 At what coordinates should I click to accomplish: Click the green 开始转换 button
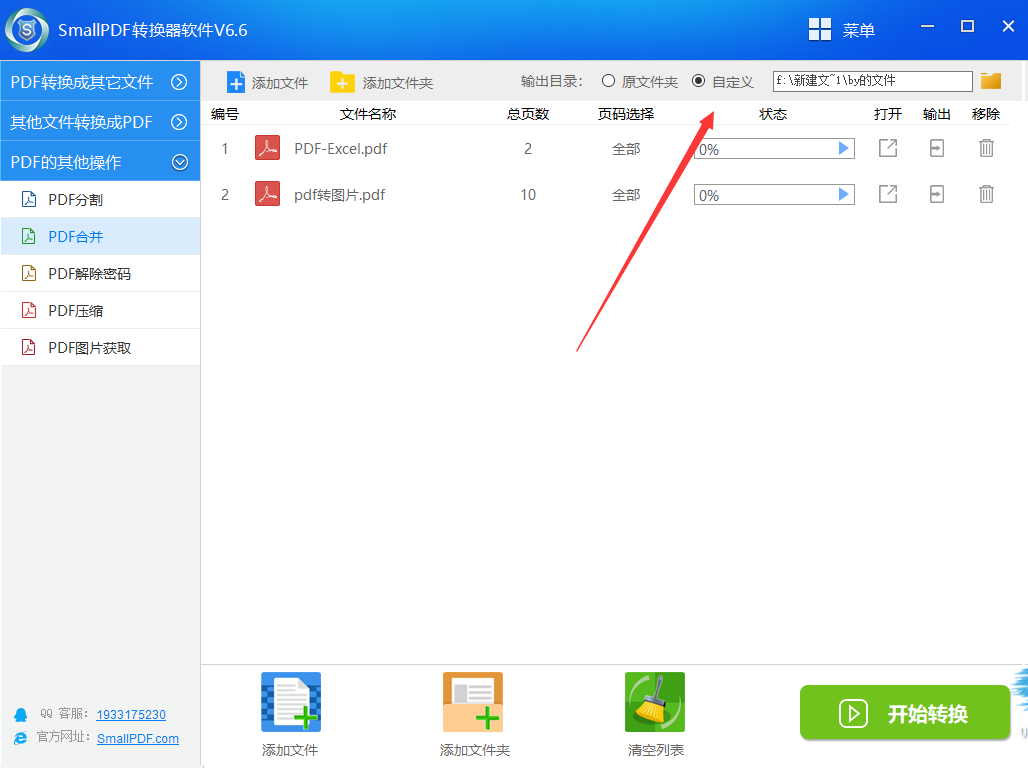pyautogui.click(x=905, y=713)
